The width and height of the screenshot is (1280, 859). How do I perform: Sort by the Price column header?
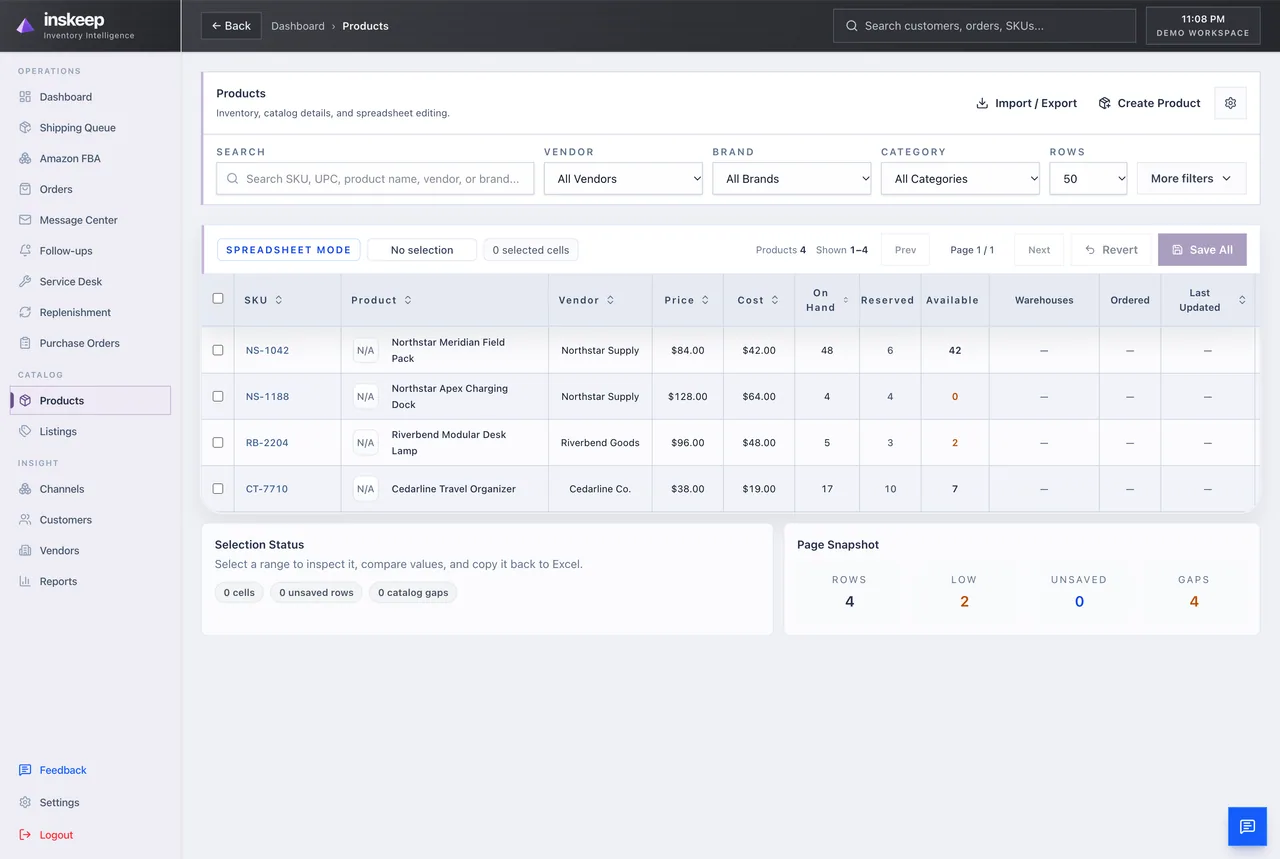pyautogui.click(x=687, y=300)
